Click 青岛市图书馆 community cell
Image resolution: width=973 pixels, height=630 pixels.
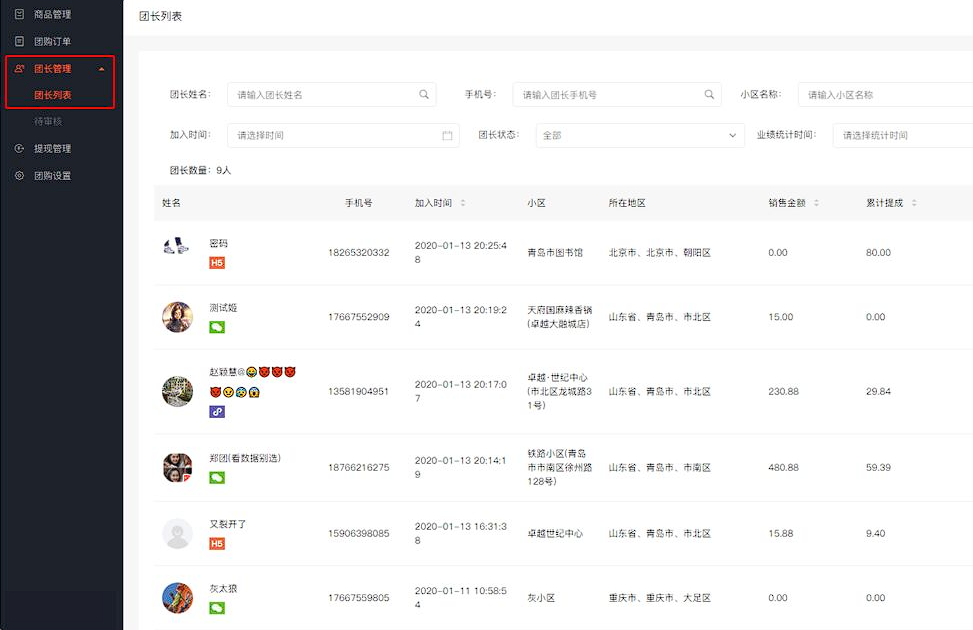point(555,253)
